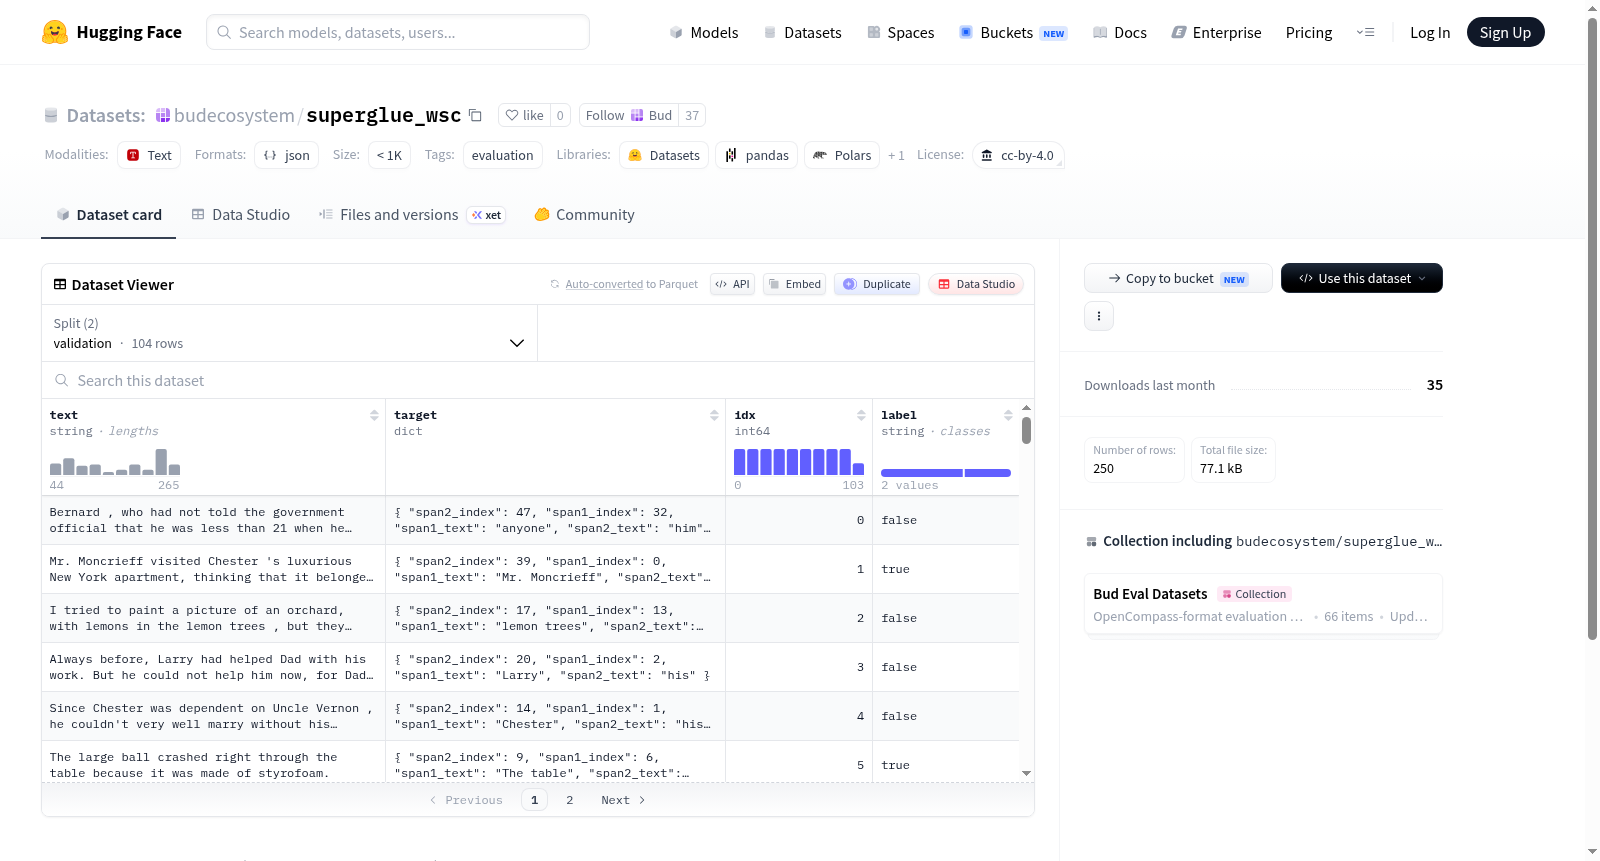Select page 1 in pagination
Viewport: 1600px width, 861px height.
click(x=534, y=800)
